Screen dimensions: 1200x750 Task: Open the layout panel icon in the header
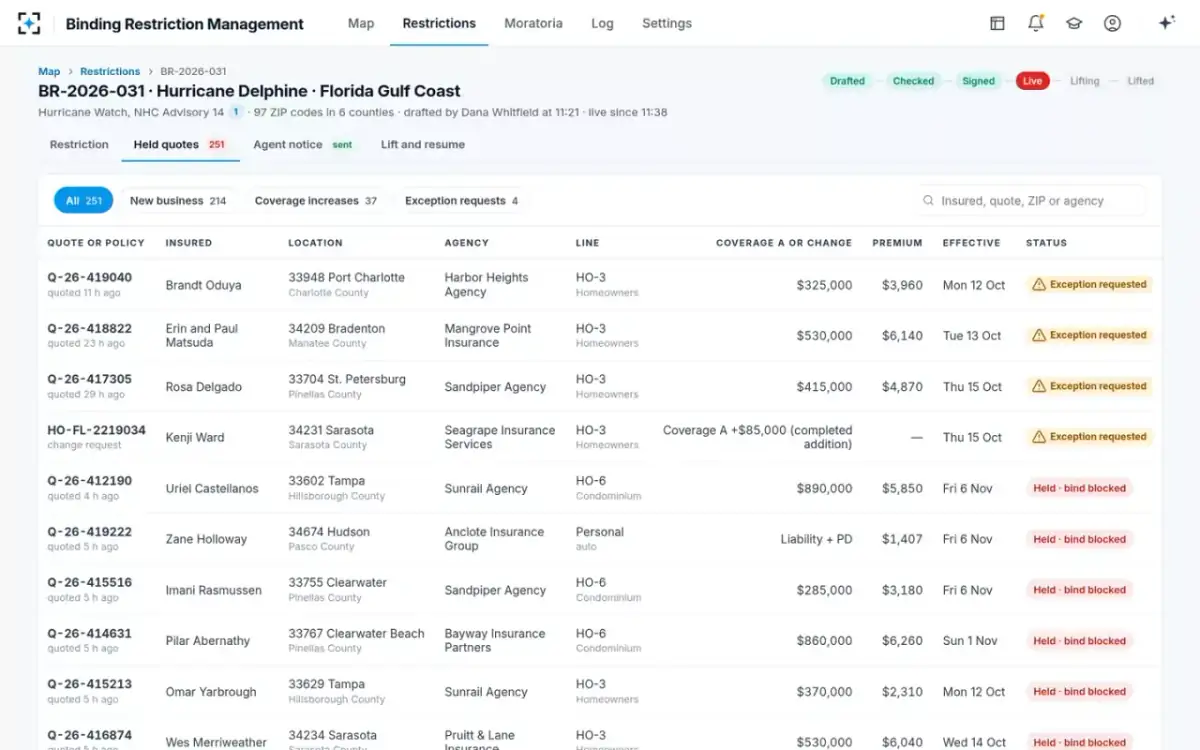pyautogui.click(x=997, y=23)
